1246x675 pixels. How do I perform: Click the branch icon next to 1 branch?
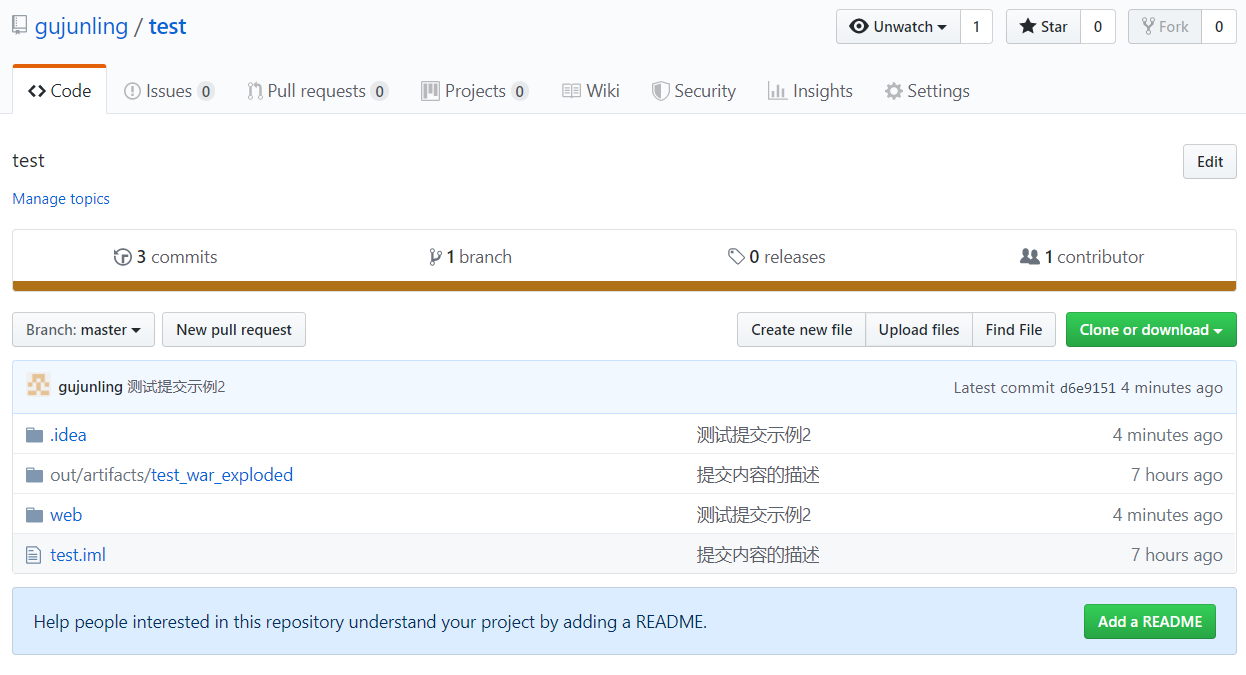pos(435,257)
